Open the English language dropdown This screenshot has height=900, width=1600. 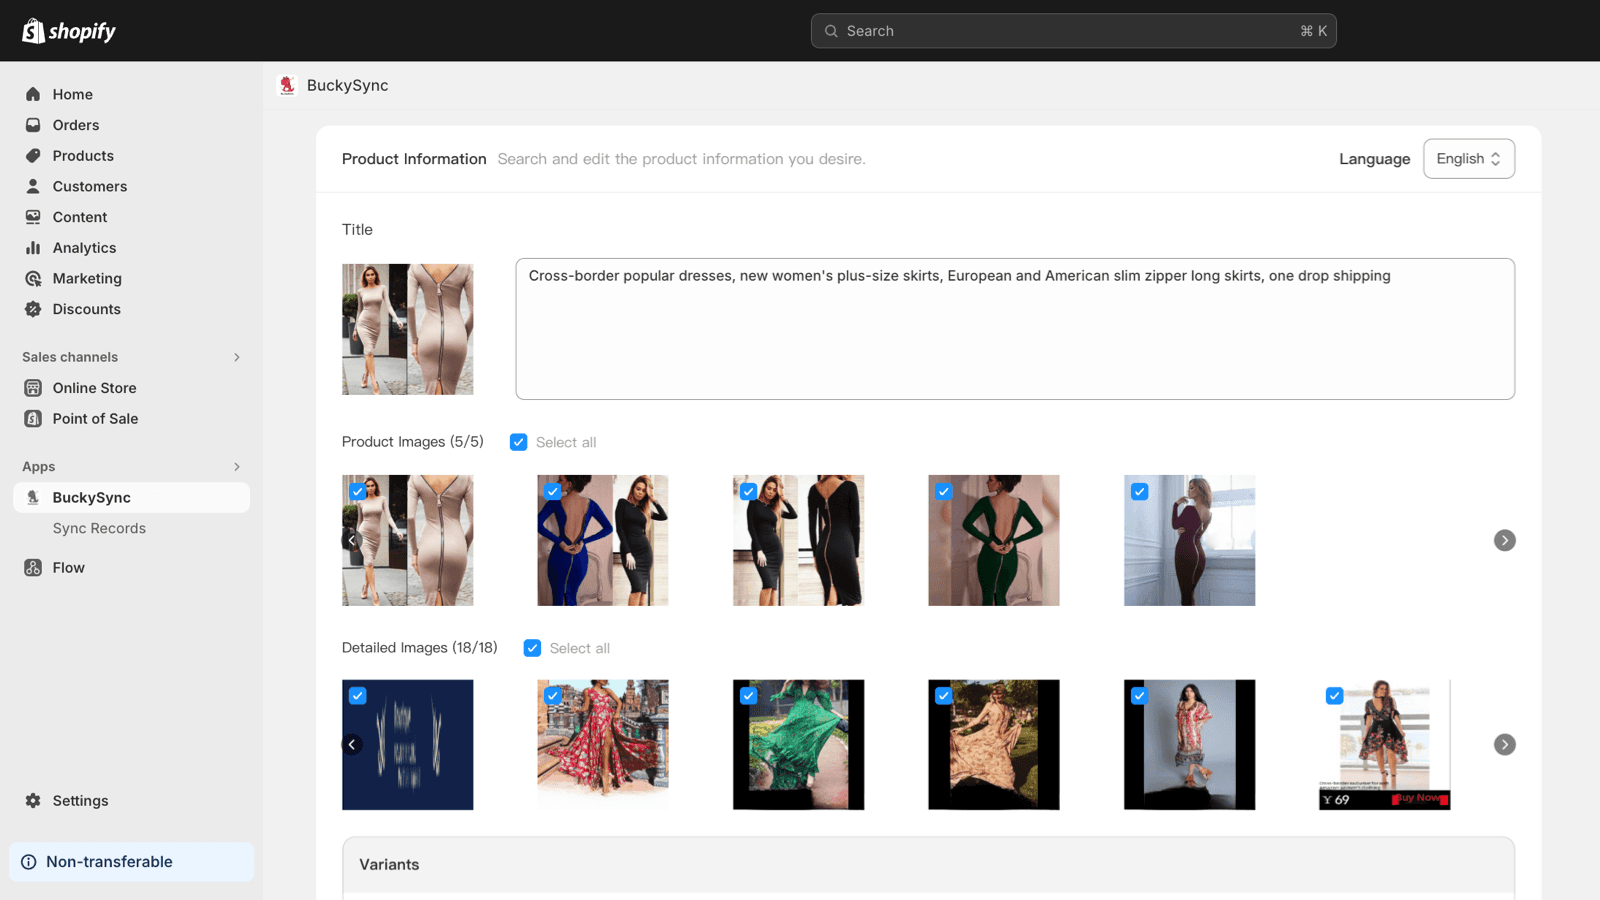[x=1468, y=159]
